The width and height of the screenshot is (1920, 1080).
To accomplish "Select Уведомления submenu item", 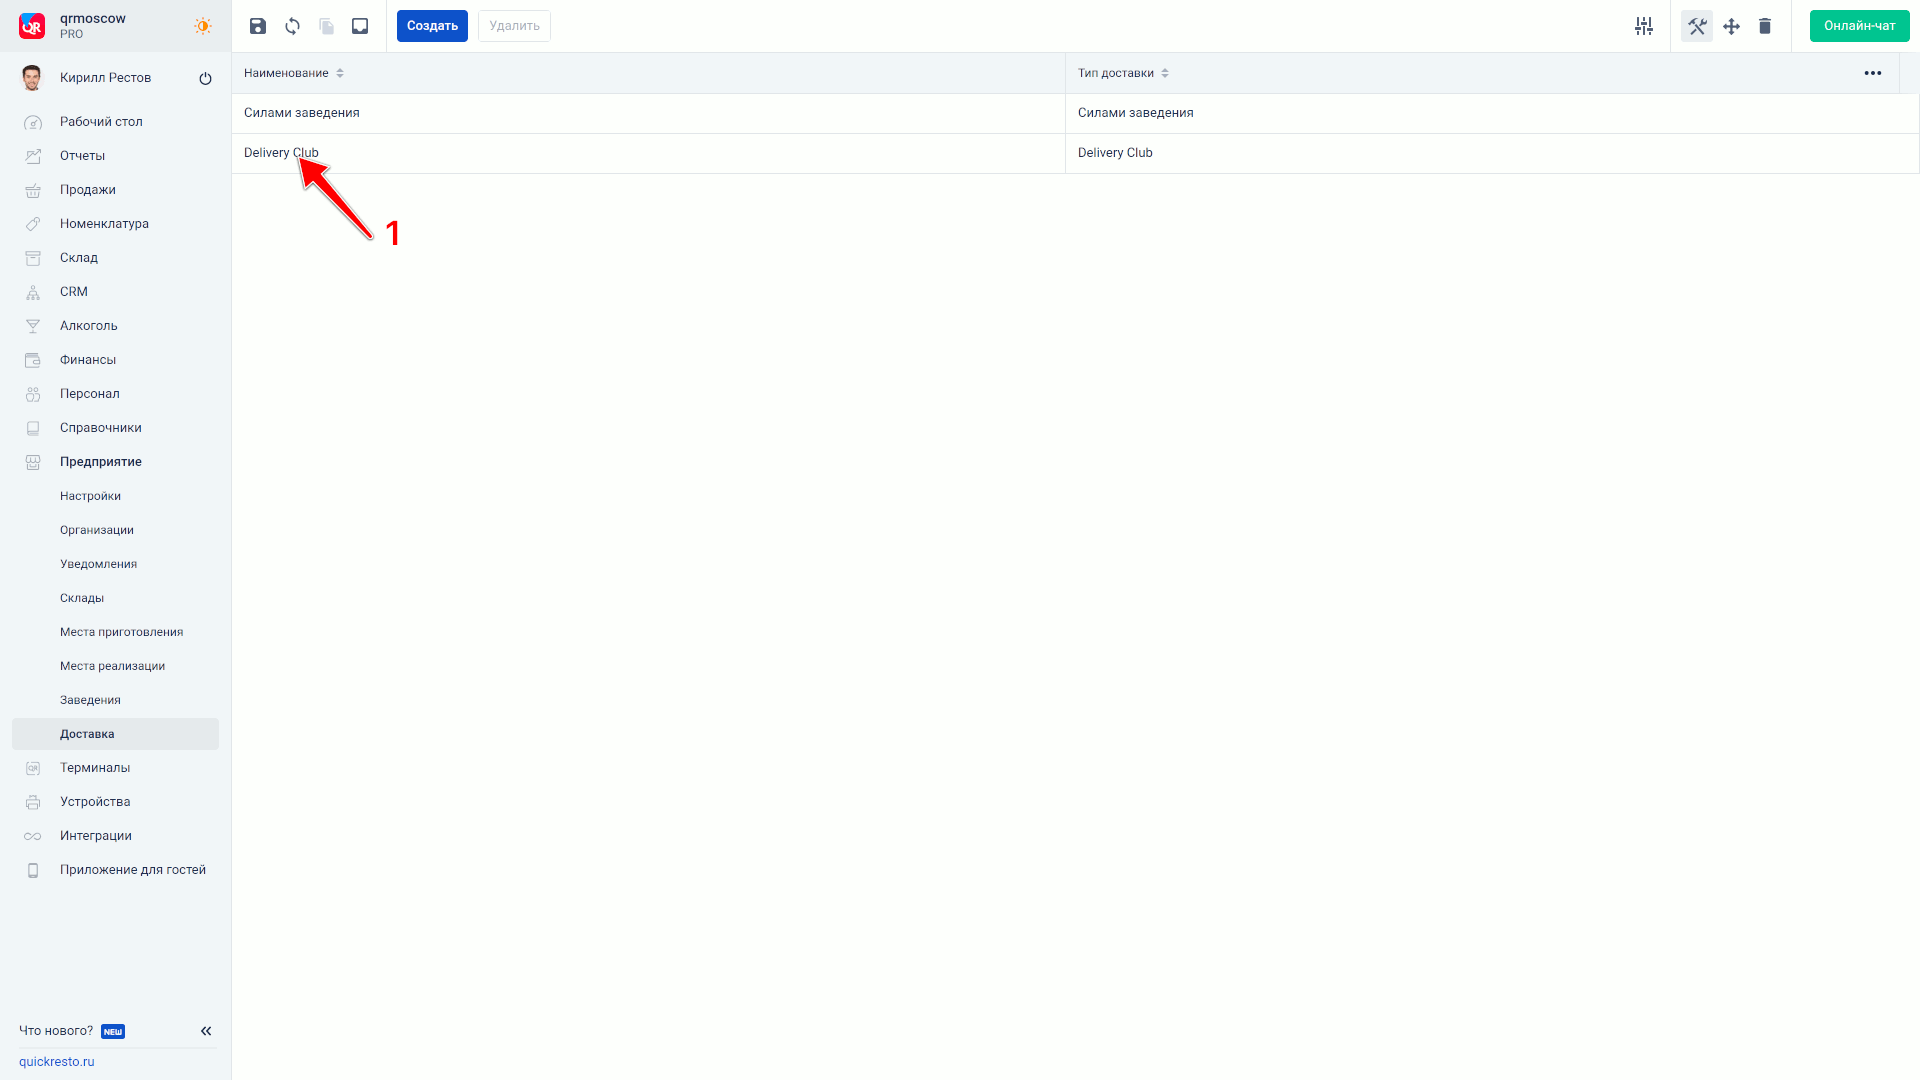I will [98, 564].
